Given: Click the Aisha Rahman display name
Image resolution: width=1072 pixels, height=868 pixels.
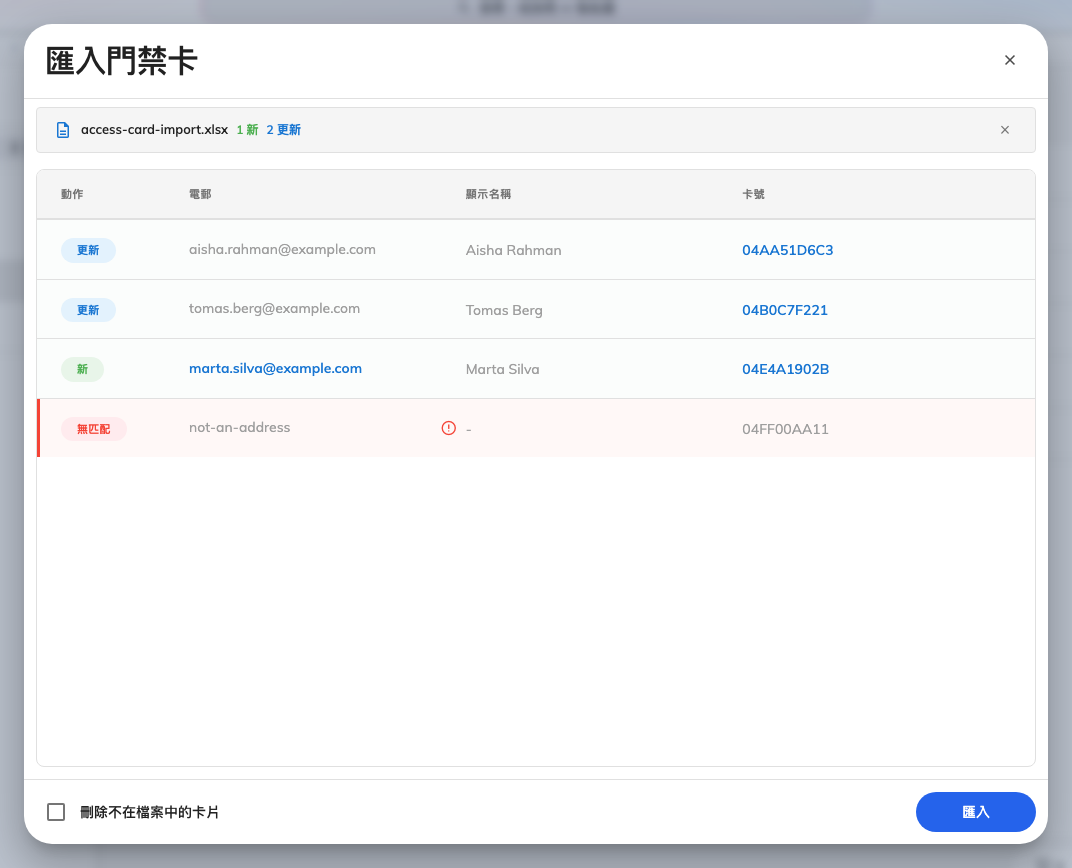Looking at the screenshot, I should tap(513, 250).
